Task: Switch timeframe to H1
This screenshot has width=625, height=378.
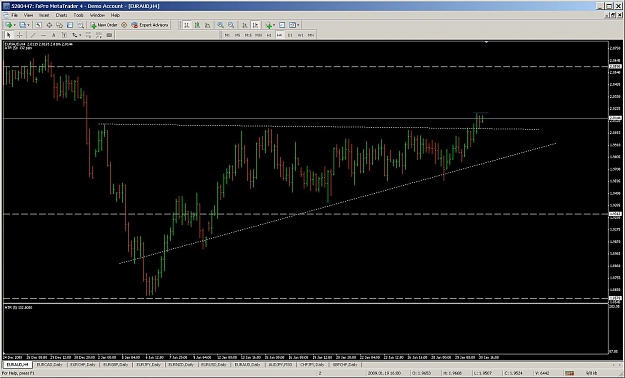Action: click(x=269, y=35)
